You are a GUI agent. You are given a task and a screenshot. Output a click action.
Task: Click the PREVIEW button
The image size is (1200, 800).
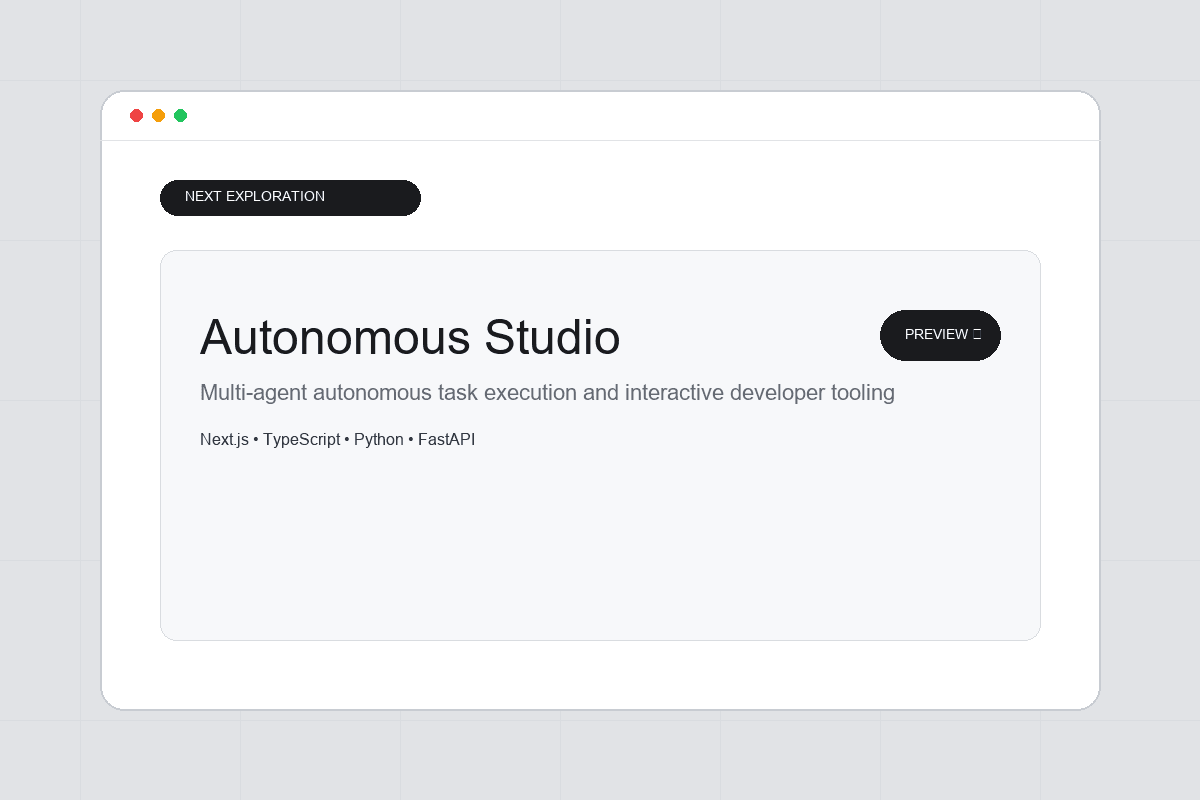point(940,335)
